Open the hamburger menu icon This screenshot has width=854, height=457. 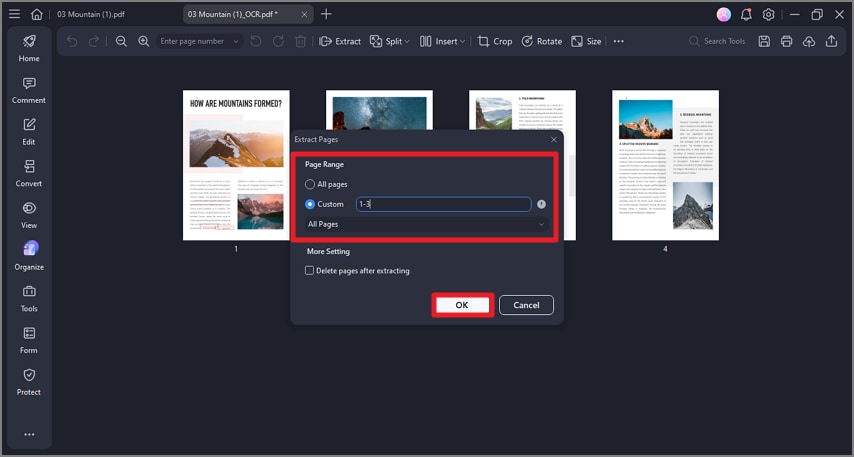coord(15,14)
